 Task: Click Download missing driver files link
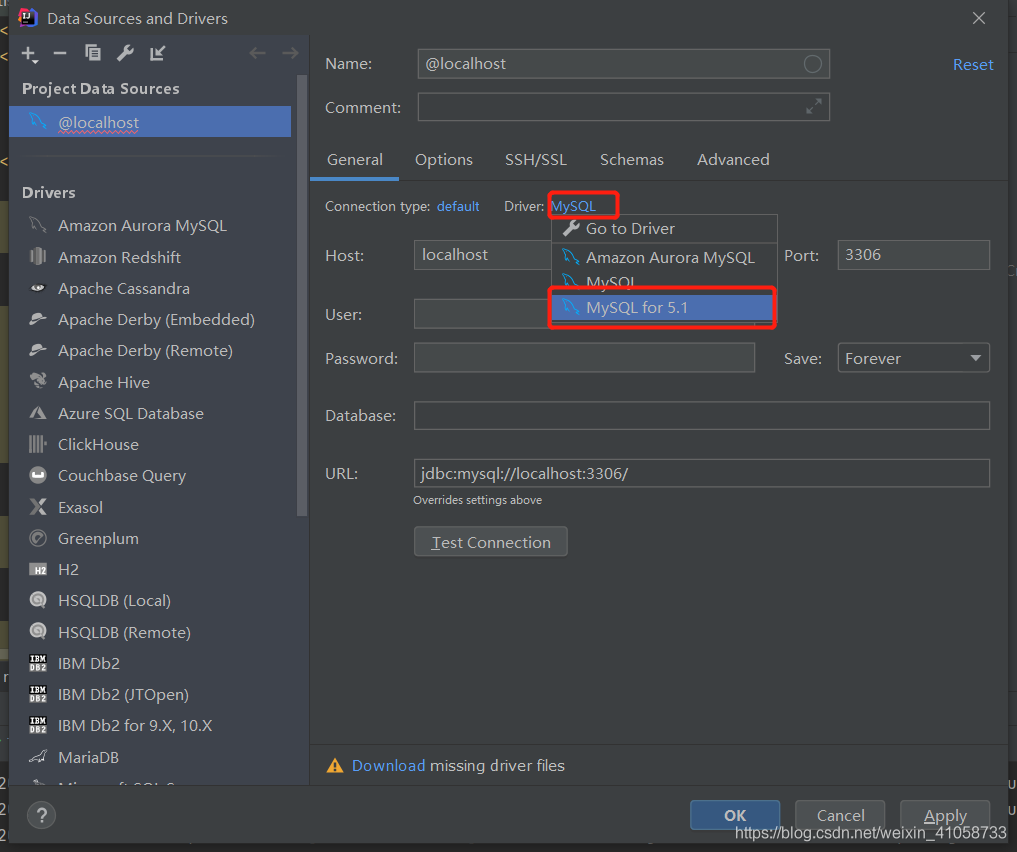point(389,766)
